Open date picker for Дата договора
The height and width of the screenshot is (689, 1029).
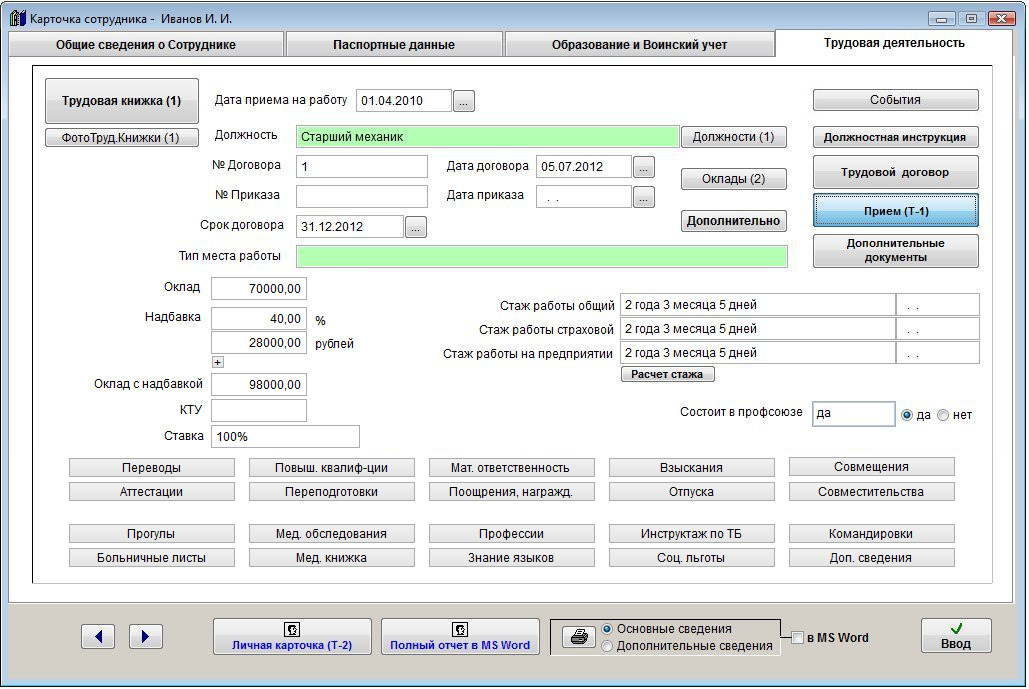pyautogui.click(x=644, y=167)
